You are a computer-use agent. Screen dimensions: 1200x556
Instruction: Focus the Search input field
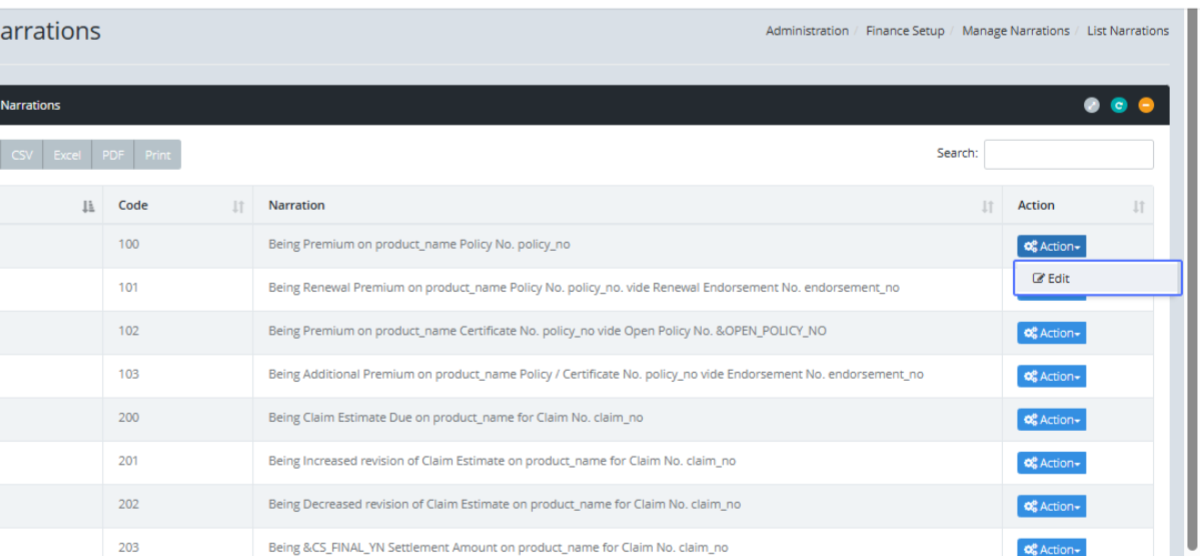[x=1068, y=154]
